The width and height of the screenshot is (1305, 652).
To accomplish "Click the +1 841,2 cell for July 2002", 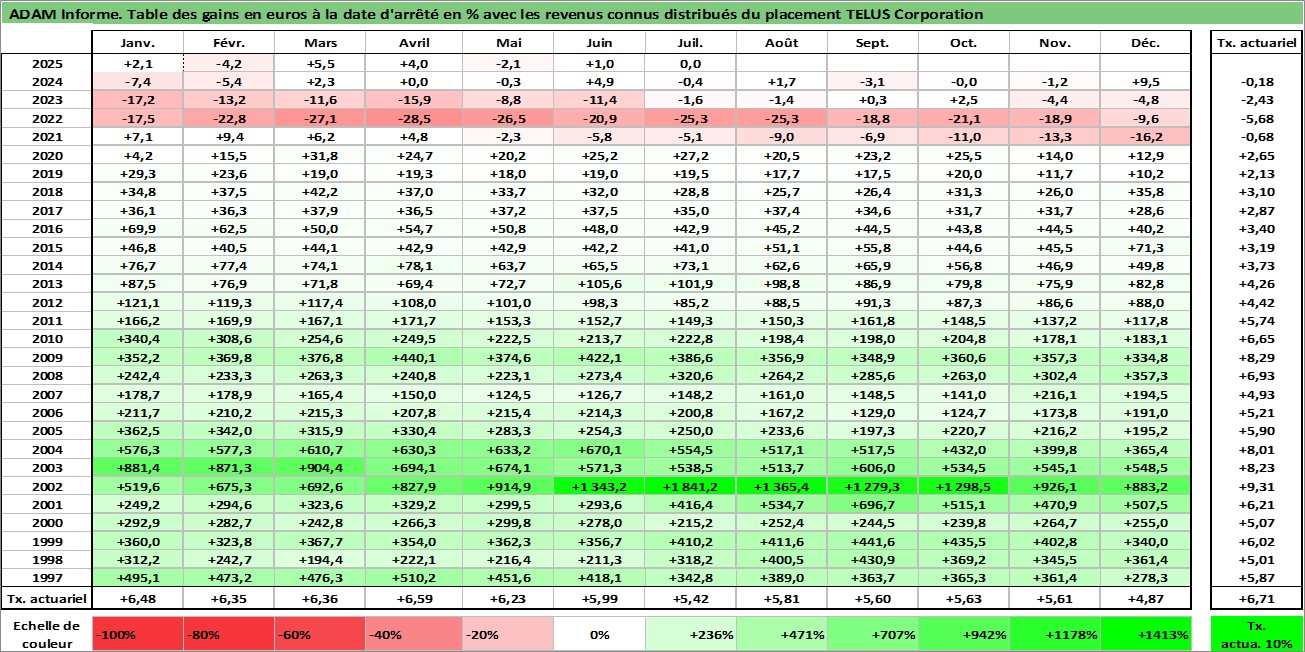I will 691,487.
